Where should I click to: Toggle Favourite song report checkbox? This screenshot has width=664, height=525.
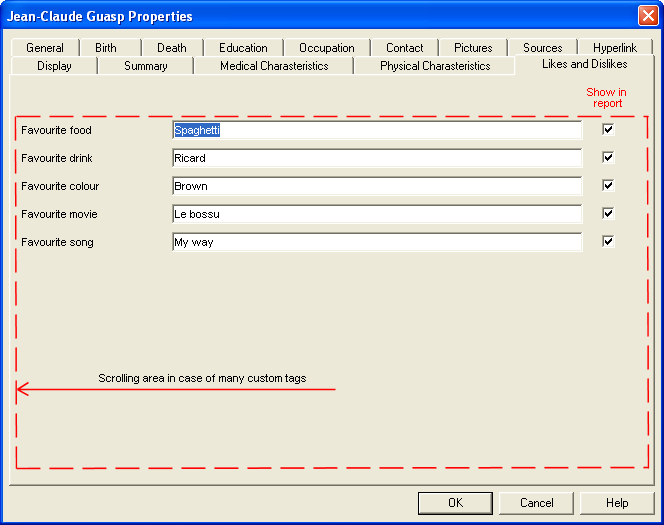click(x=608, y=241)
